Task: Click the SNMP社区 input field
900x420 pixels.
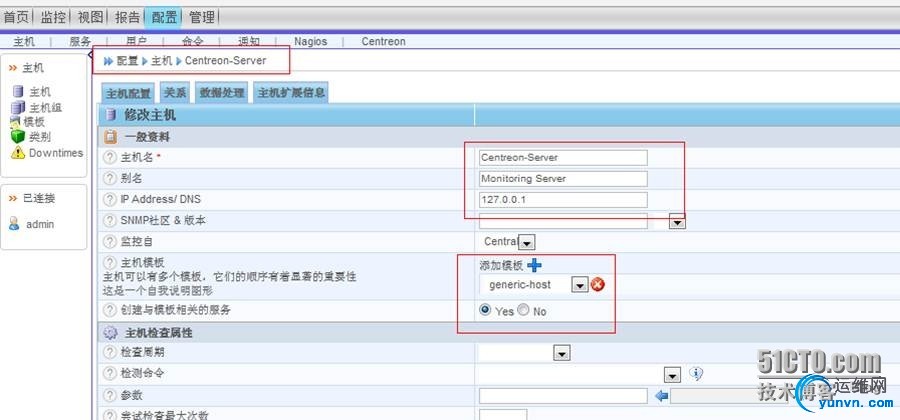Action: pyautogui.click(x=563, y=221)
